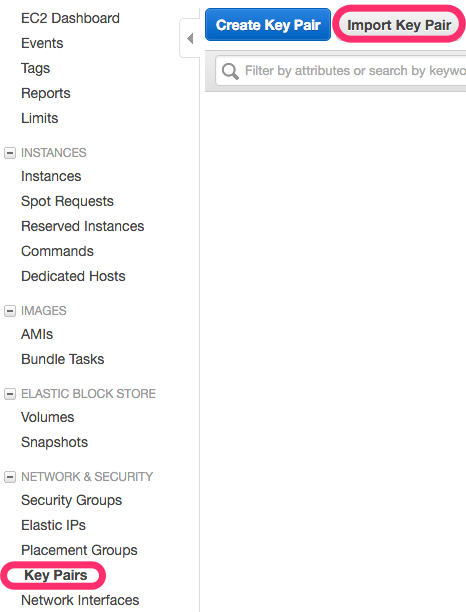Collapse the ELASTIC BLOCK STORE section
Viewport: 466px width, 612px height.
(10, 394)
